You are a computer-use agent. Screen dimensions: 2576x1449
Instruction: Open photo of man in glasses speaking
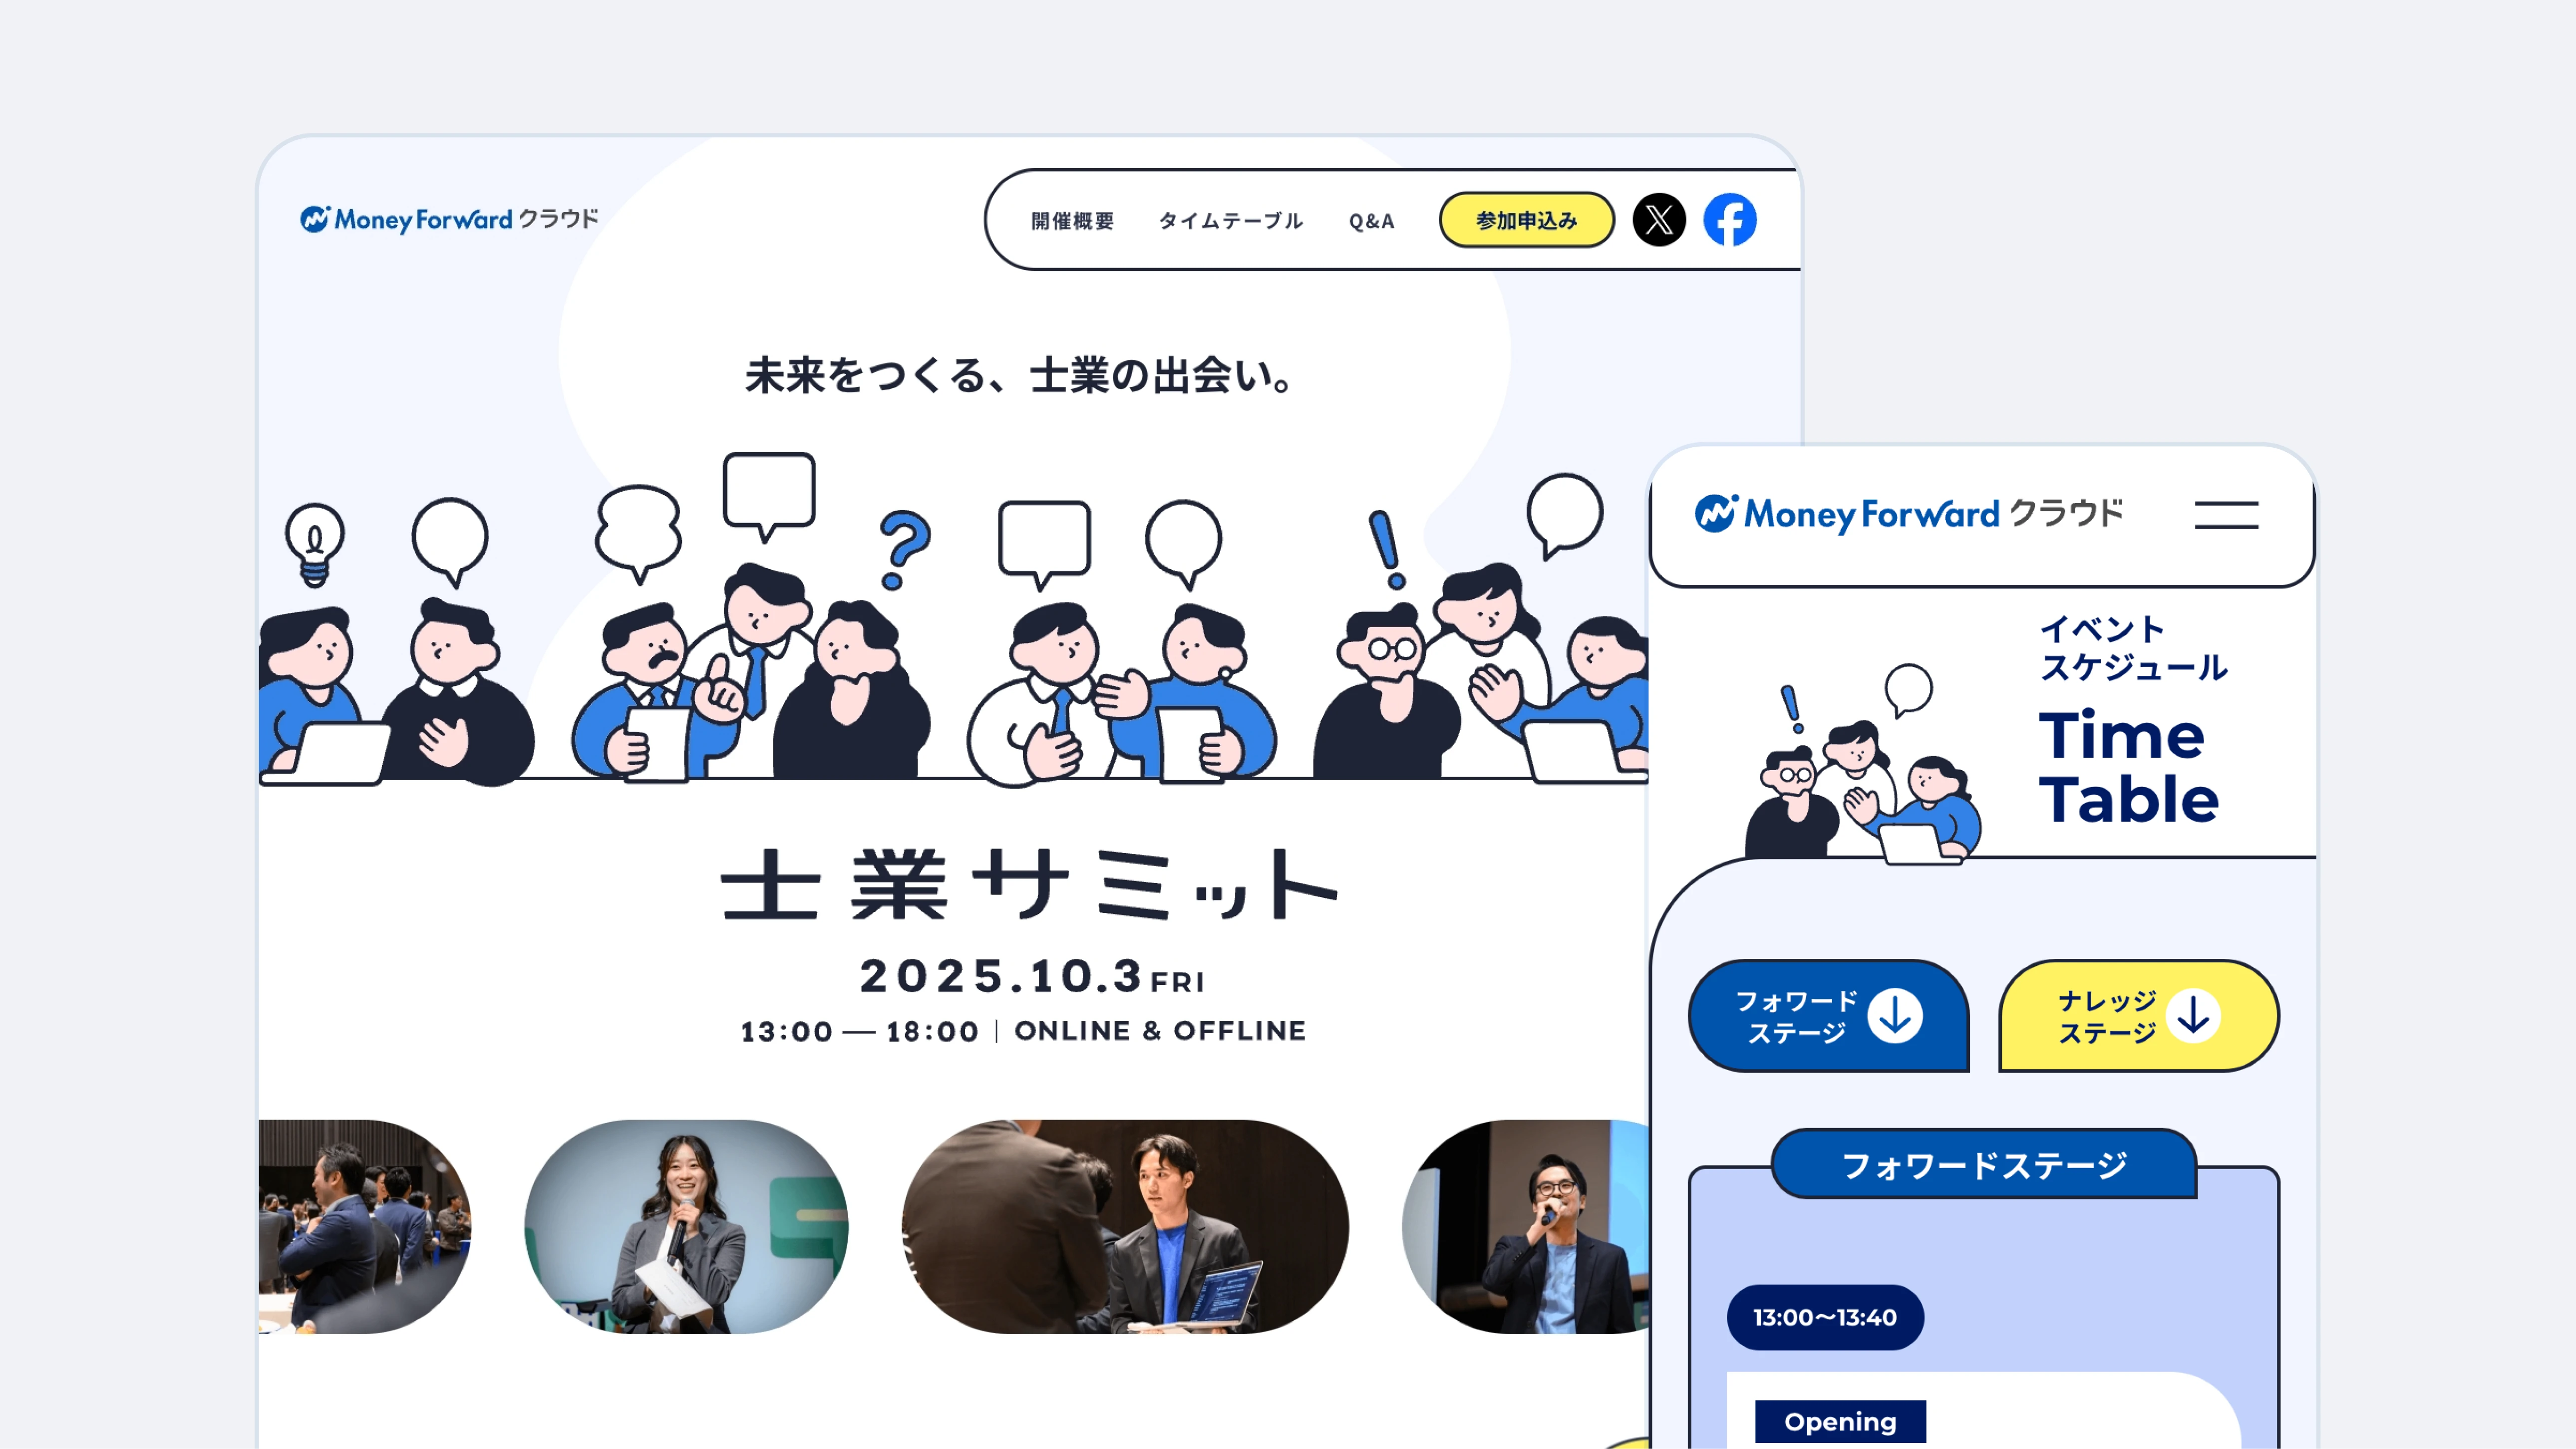click(x=1526, y=1226)
